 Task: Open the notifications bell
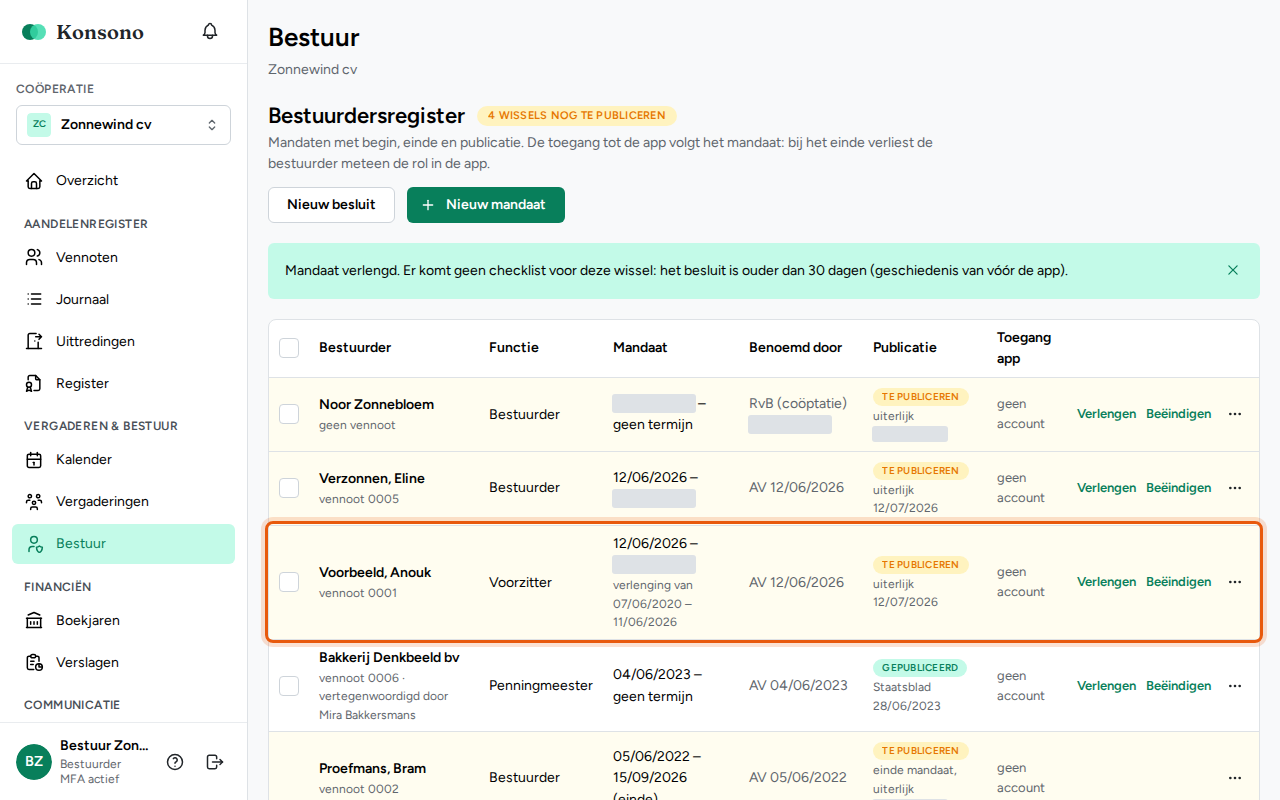coord(210,31)
